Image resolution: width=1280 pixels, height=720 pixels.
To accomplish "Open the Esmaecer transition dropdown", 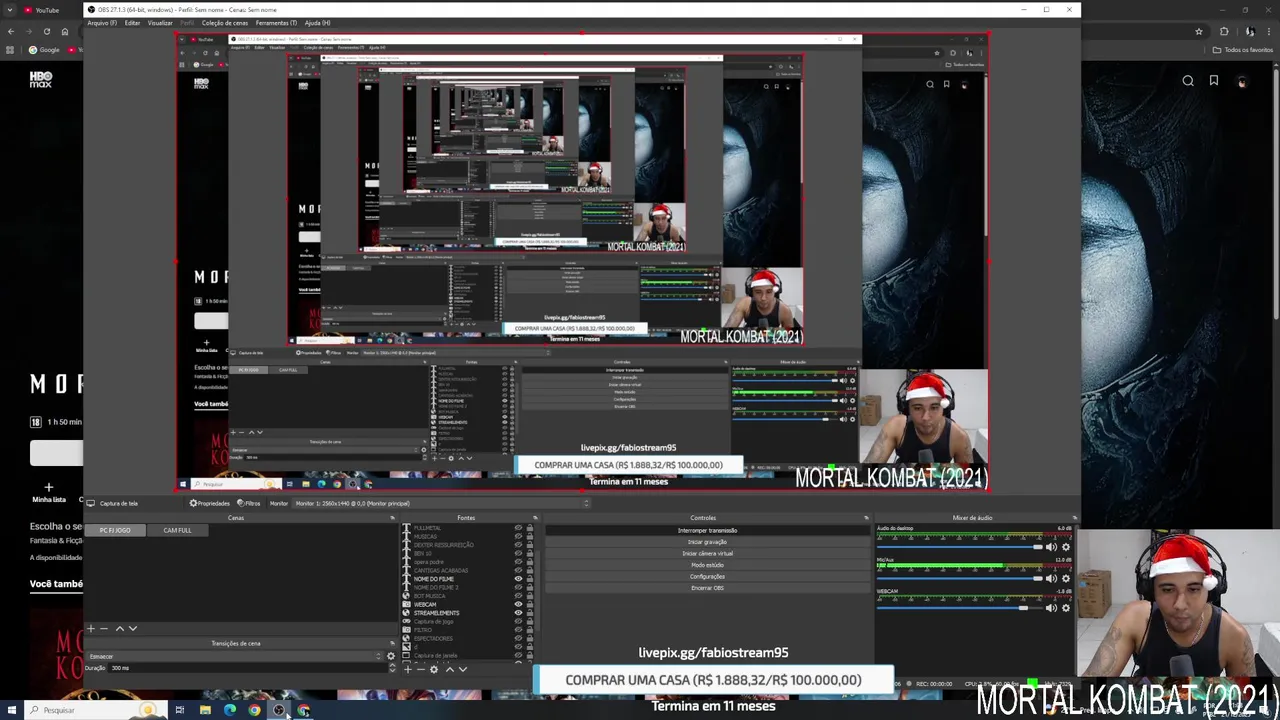I will pos(235,656).
